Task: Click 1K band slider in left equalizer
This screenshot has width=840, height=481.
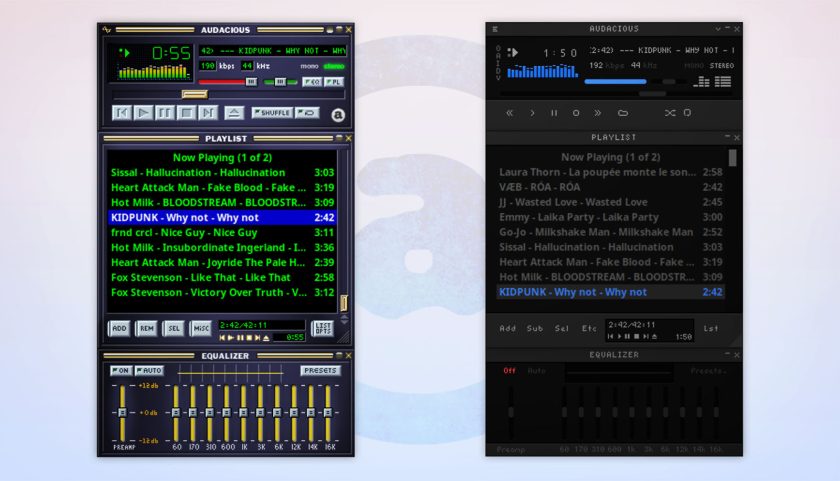Action: [x=243, y=412]
